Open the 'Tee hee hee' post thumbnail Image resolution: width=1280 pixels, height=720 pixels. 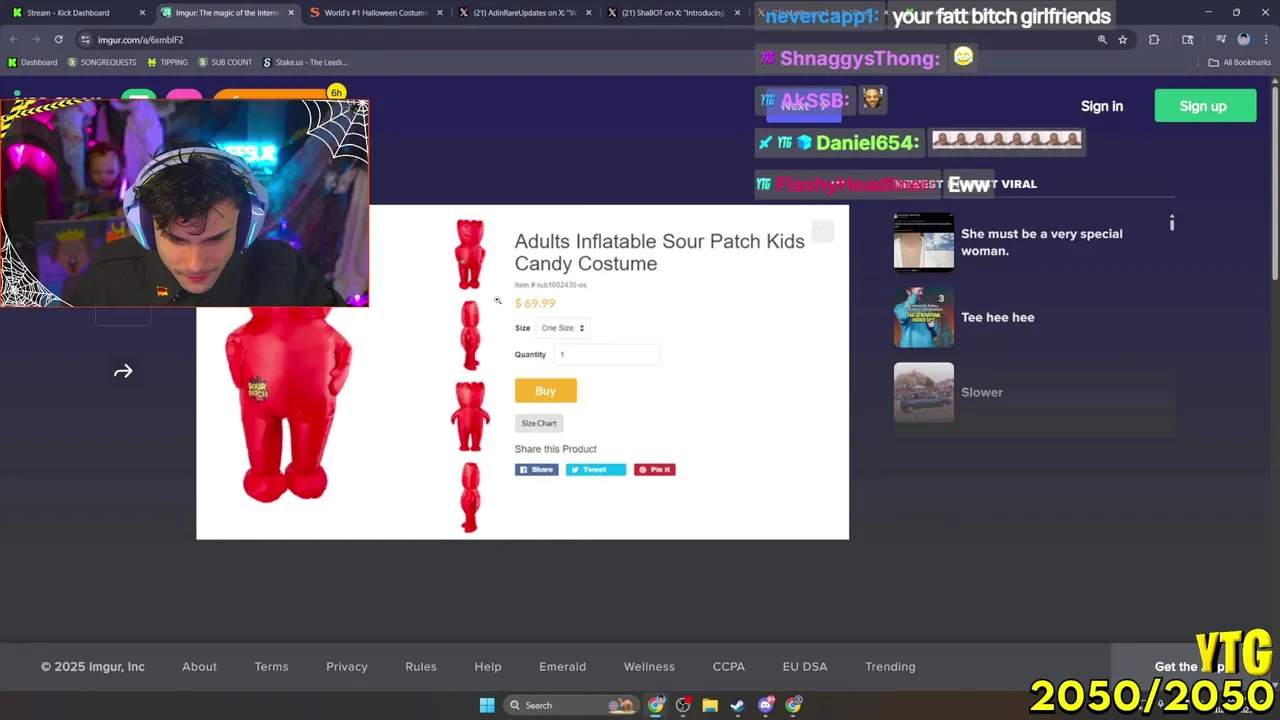pyautogui.click(x=923, y=317)
